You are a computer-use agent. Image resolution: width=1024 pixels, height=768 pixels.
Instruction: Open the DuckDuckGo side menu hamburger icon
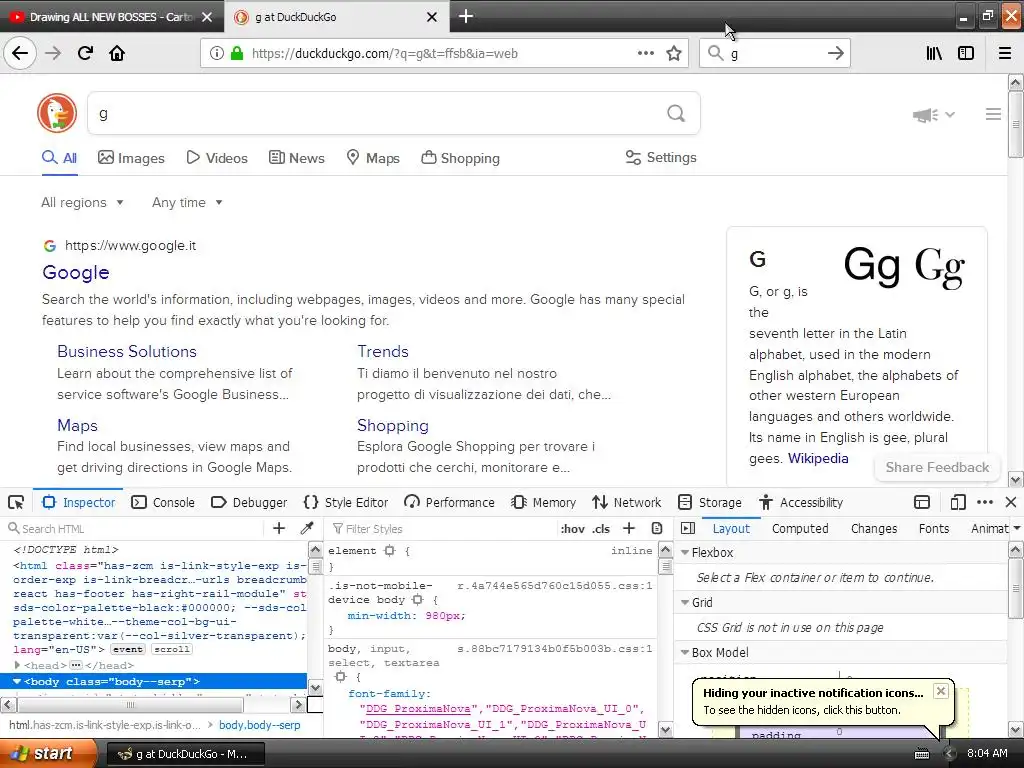(993, 114)
